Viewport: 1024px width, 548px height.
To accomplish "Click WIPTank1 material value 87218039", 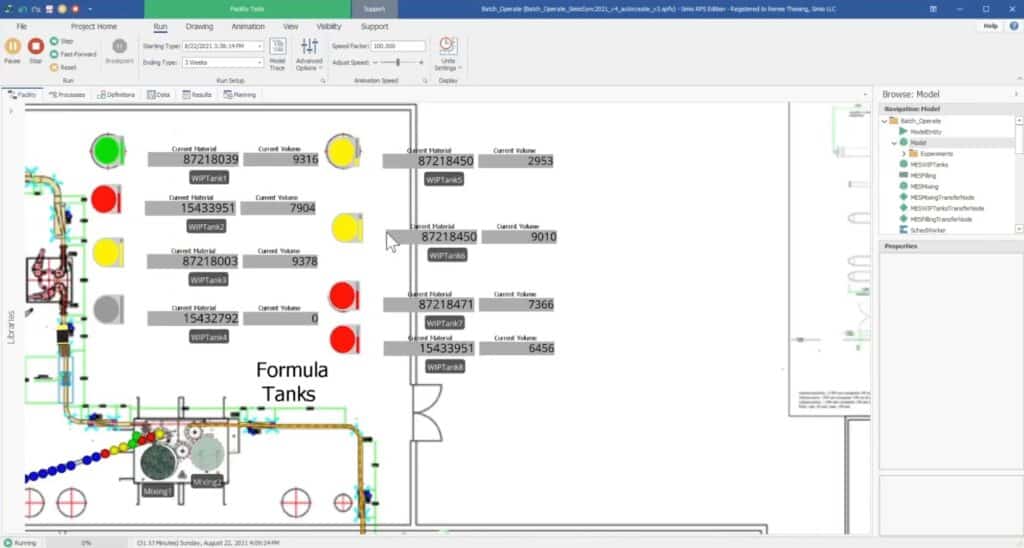I will [x=194, y=159].
